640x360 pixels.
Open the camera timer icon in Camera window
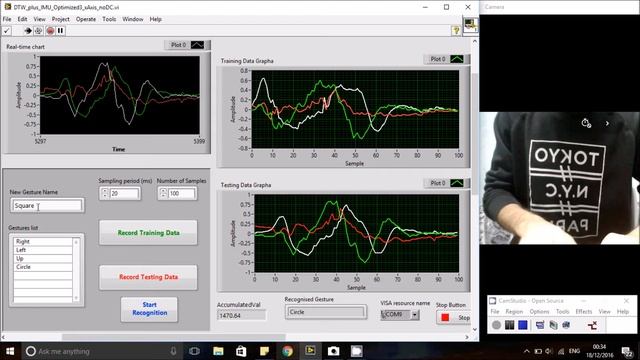pyautogui.click(x=586, y=123)
